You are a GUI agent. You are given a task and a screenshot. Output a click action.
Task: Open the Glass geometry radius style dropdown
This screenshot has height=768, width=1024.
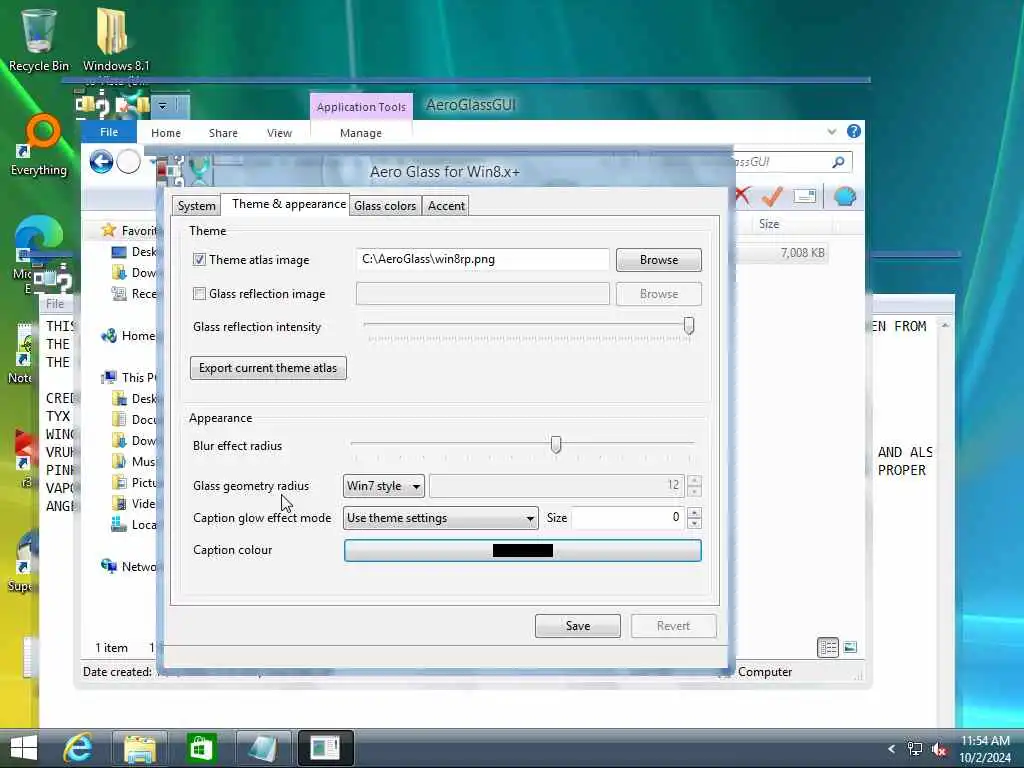pos(383,486)
